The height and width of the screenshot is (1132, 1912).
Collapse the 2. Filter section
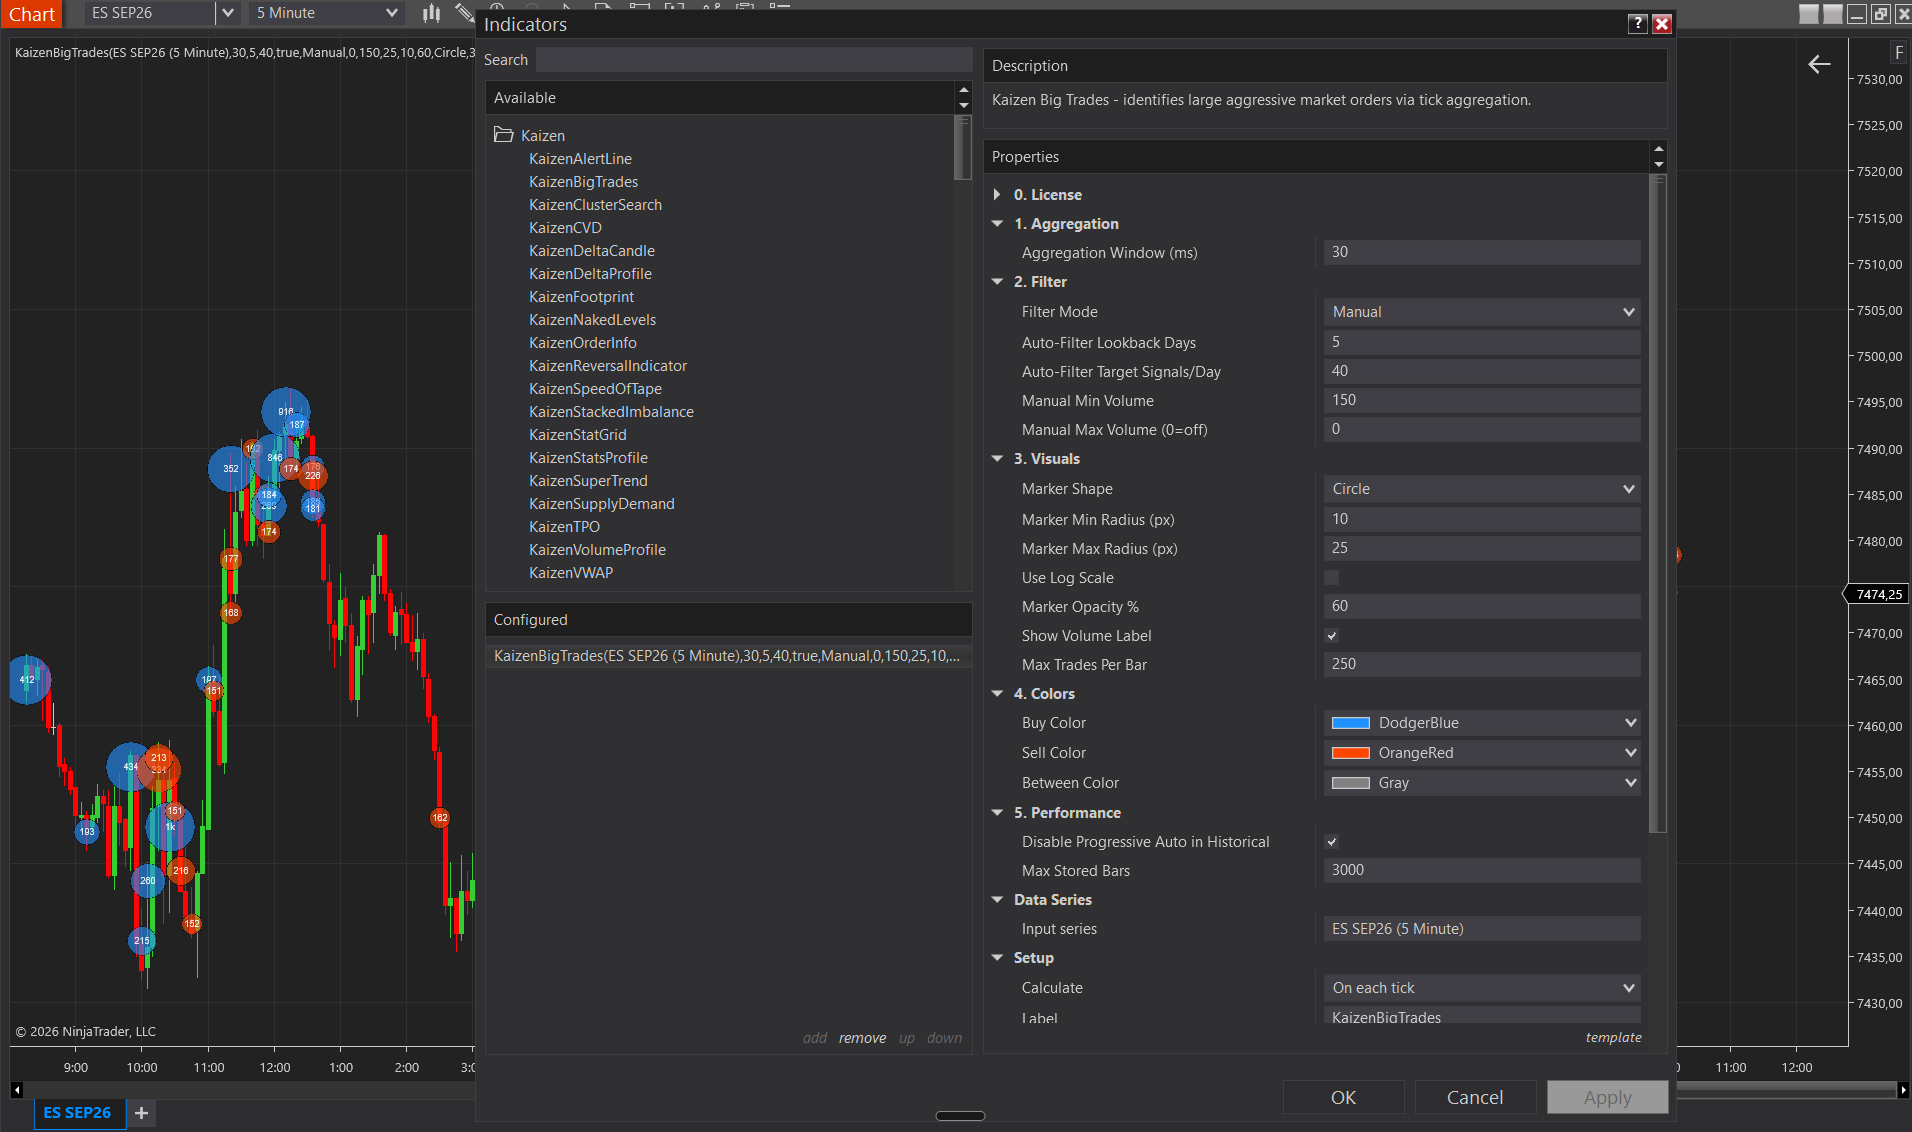coord(997,282)
